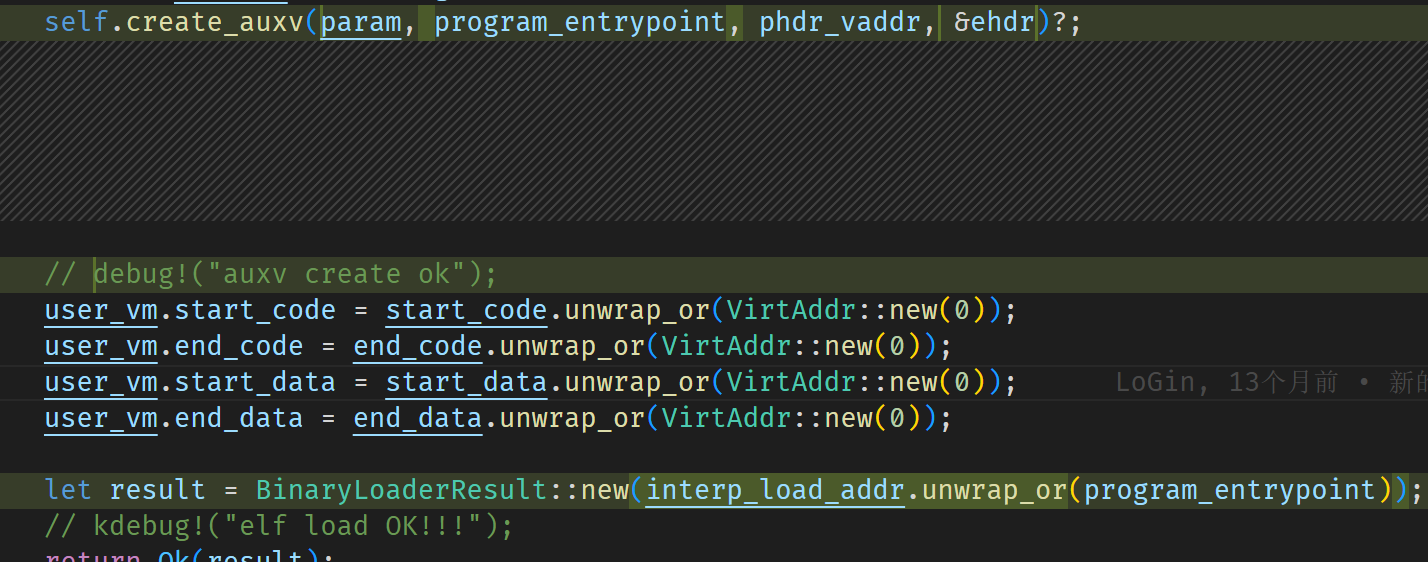Click the self keyword on the first line
This screenshot has width=1428, height=562.
click(x=76, y=22)
